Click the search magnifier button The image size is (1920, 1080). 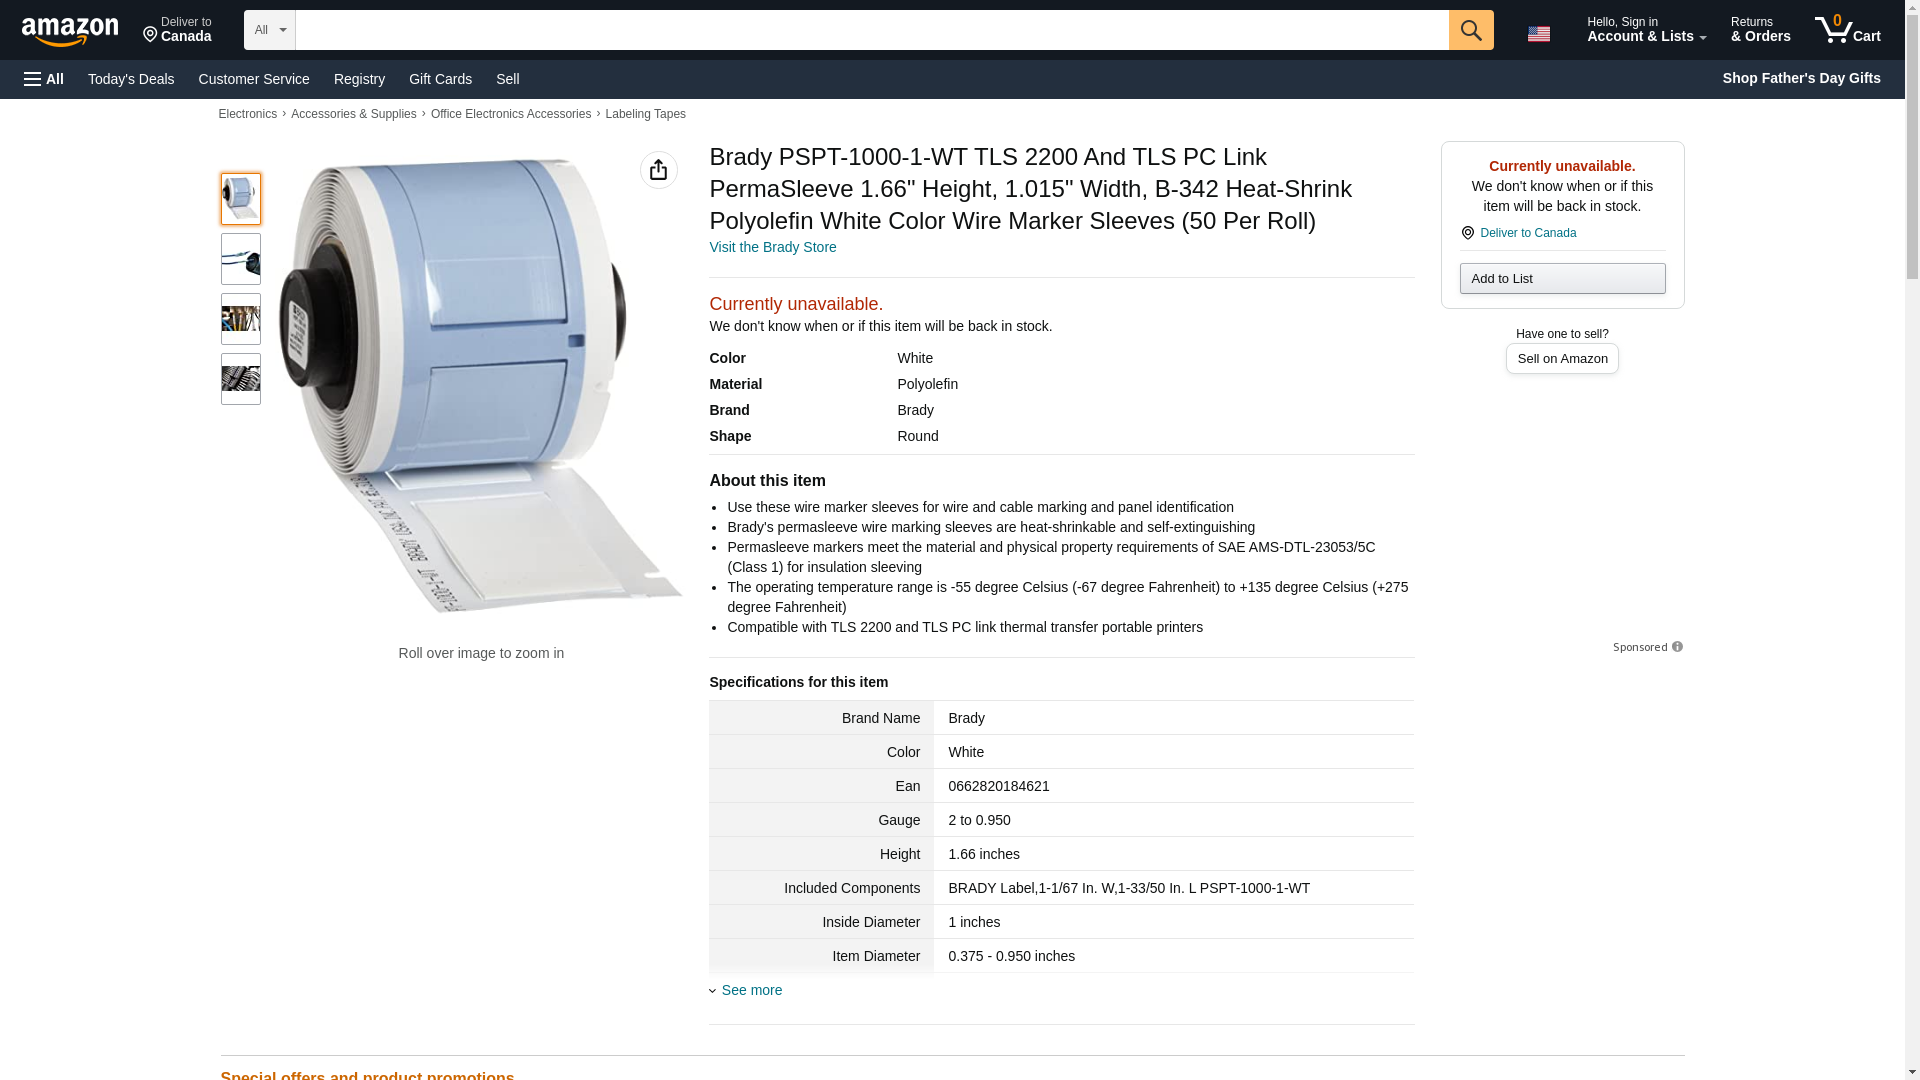click(x=1470, y=30)
